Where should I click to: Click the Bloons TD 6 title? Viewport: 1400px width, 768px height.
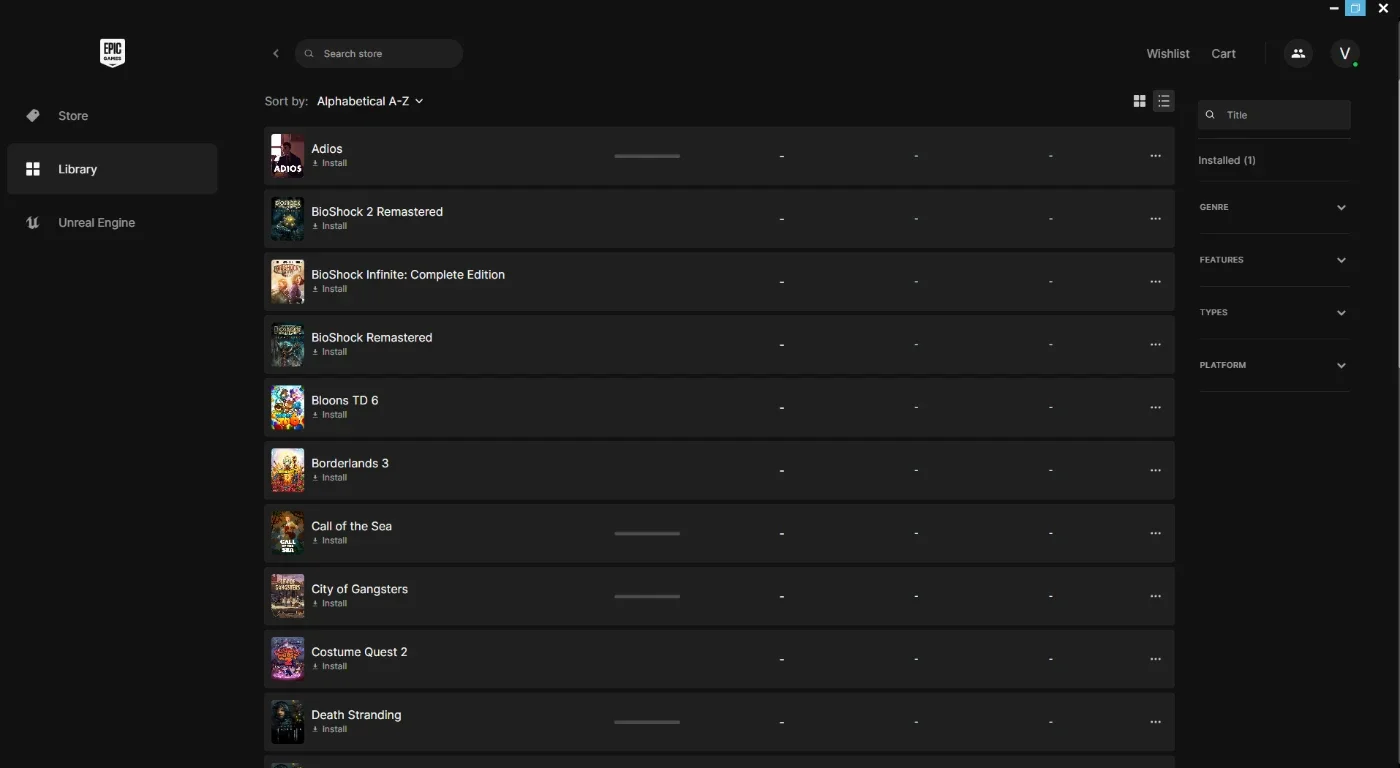[345, 400]
